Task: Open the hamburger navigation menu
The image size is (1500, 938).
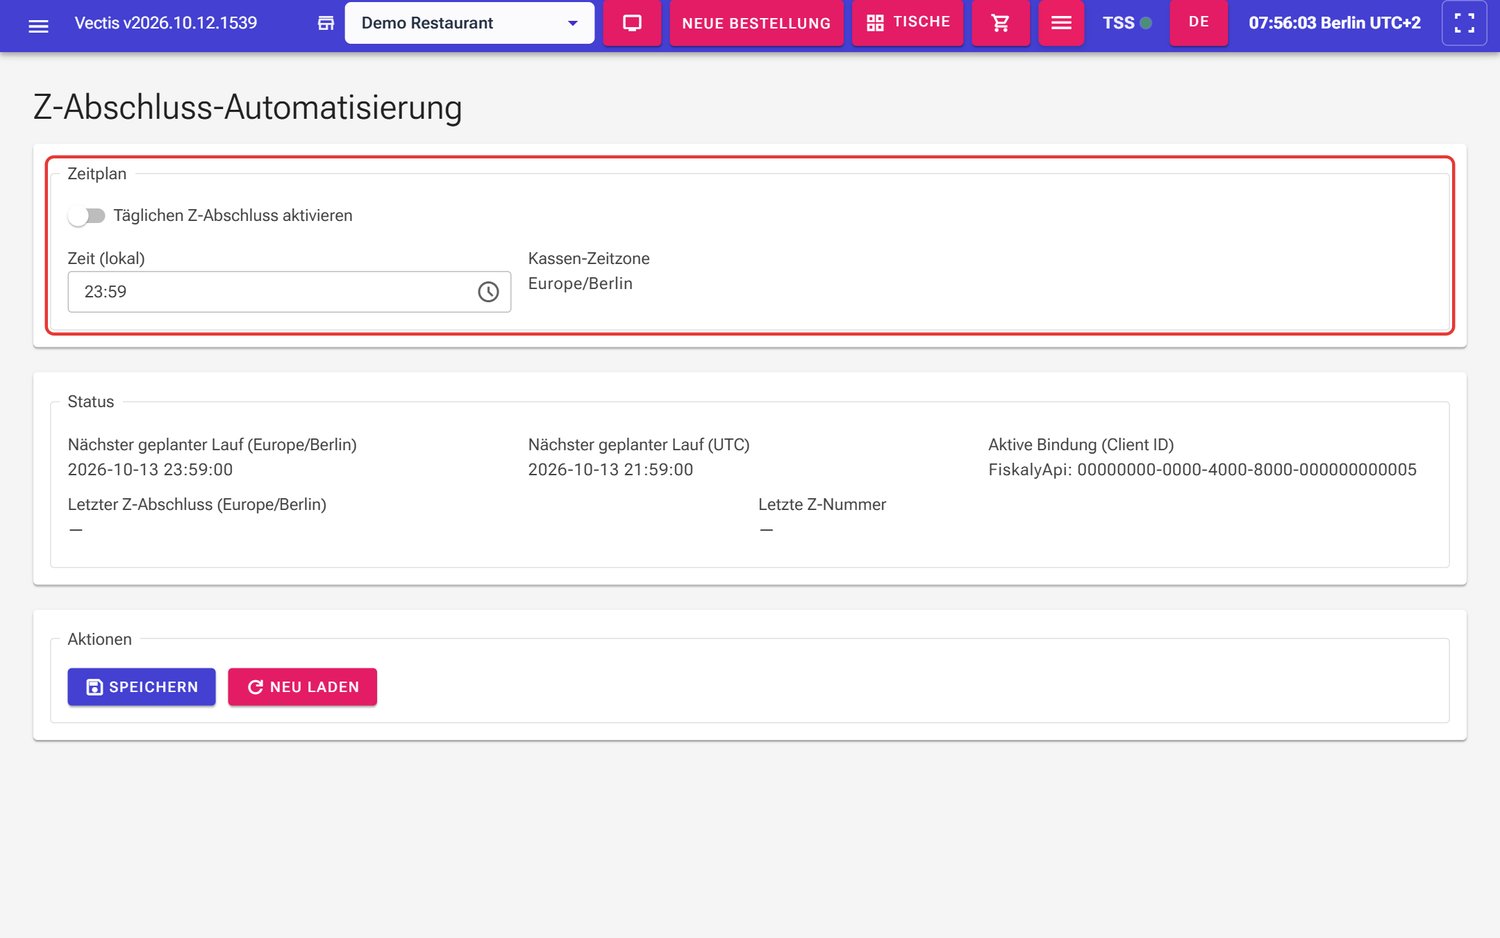Action: (38, 25)
